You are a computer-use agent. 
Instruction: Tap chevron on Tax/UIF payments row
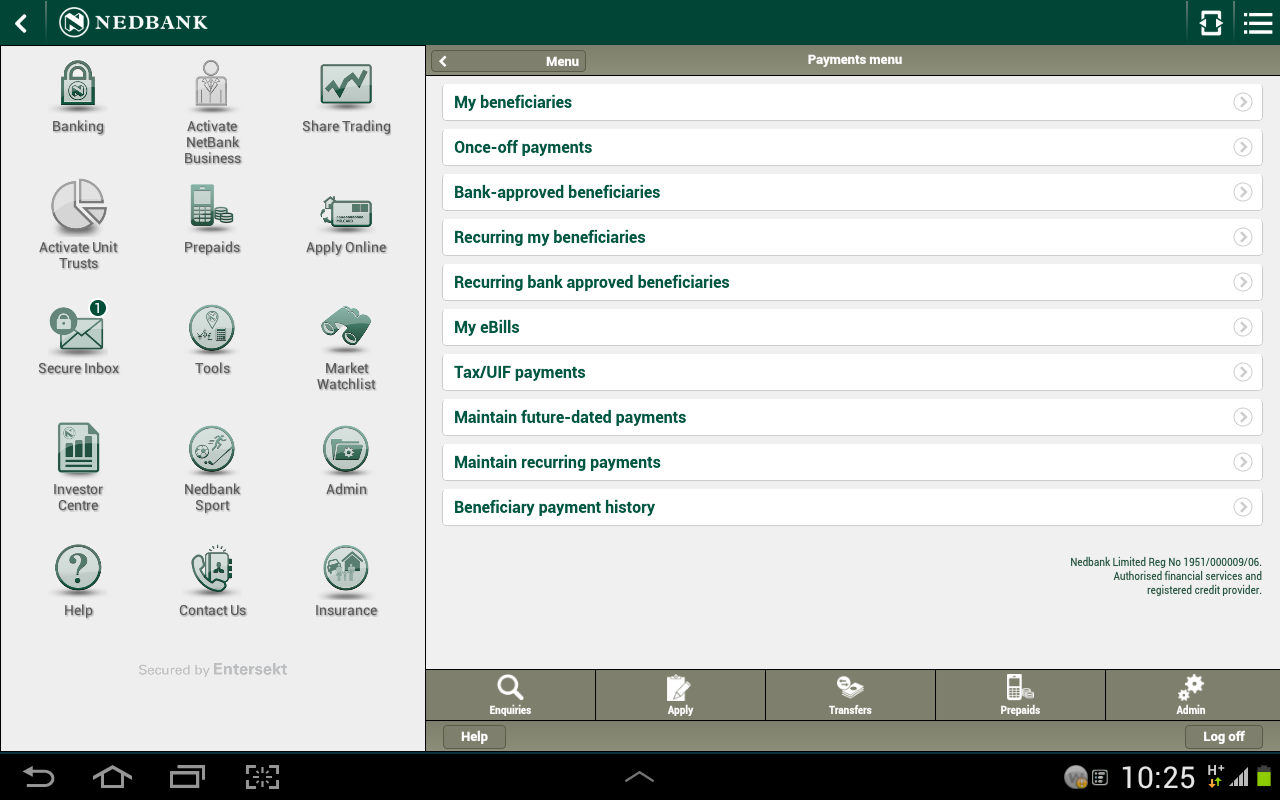pyautogui.click(x=1243, y=372)
